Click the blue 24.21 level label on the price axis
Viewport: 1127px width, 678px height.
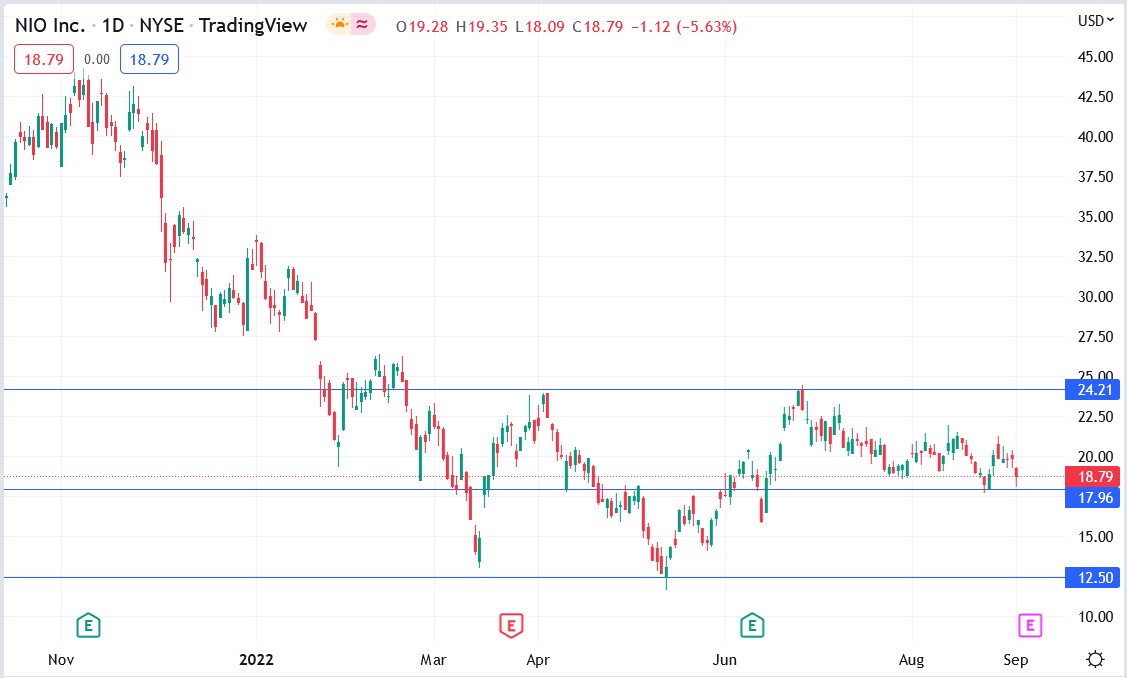point(1092,391)
